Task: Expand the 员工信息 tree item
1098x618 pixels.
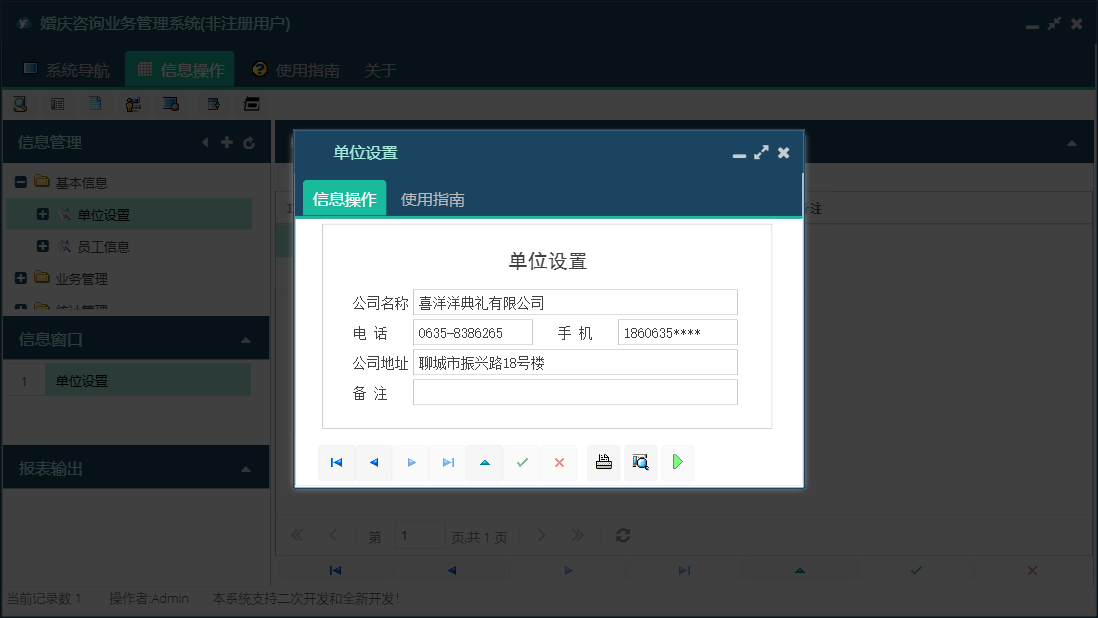Action: pyautogui.click(x=42, y=246)
